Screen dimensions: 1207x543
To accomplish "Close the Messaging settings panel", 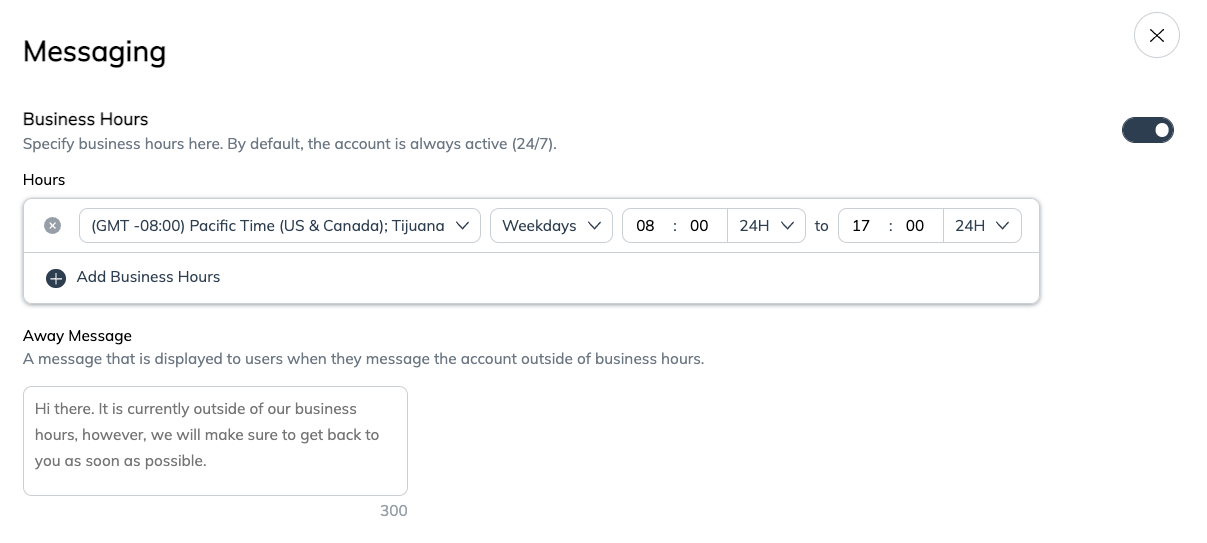I will point(1156,36).
